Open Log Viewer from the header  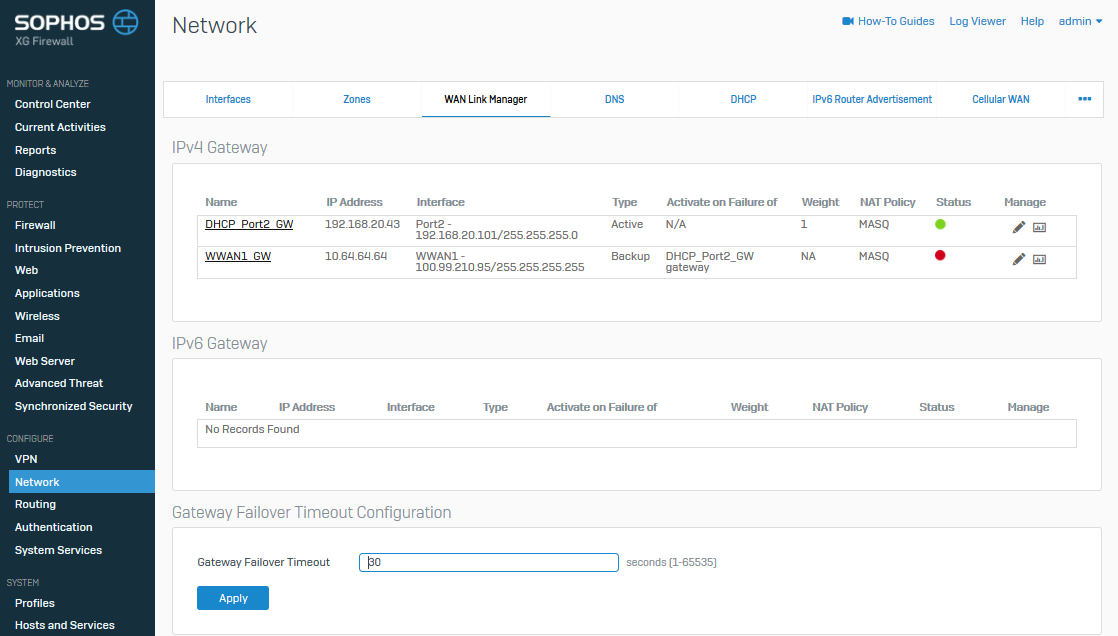pos(977,21)
